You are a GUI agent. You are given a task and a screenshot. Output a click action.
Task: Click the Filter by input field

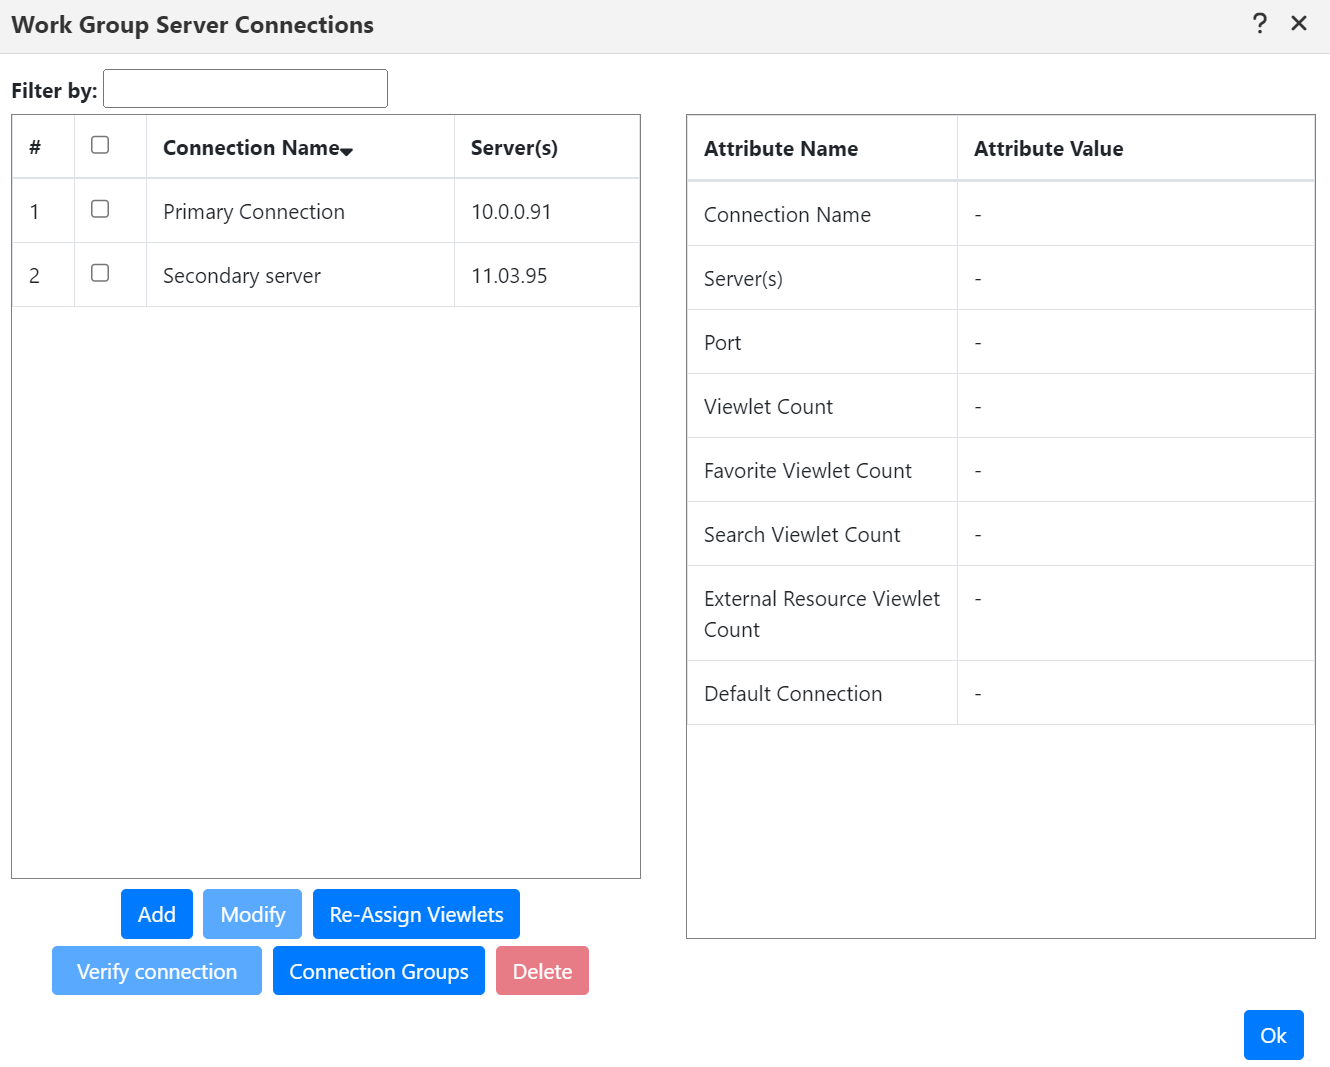[245, 88]
